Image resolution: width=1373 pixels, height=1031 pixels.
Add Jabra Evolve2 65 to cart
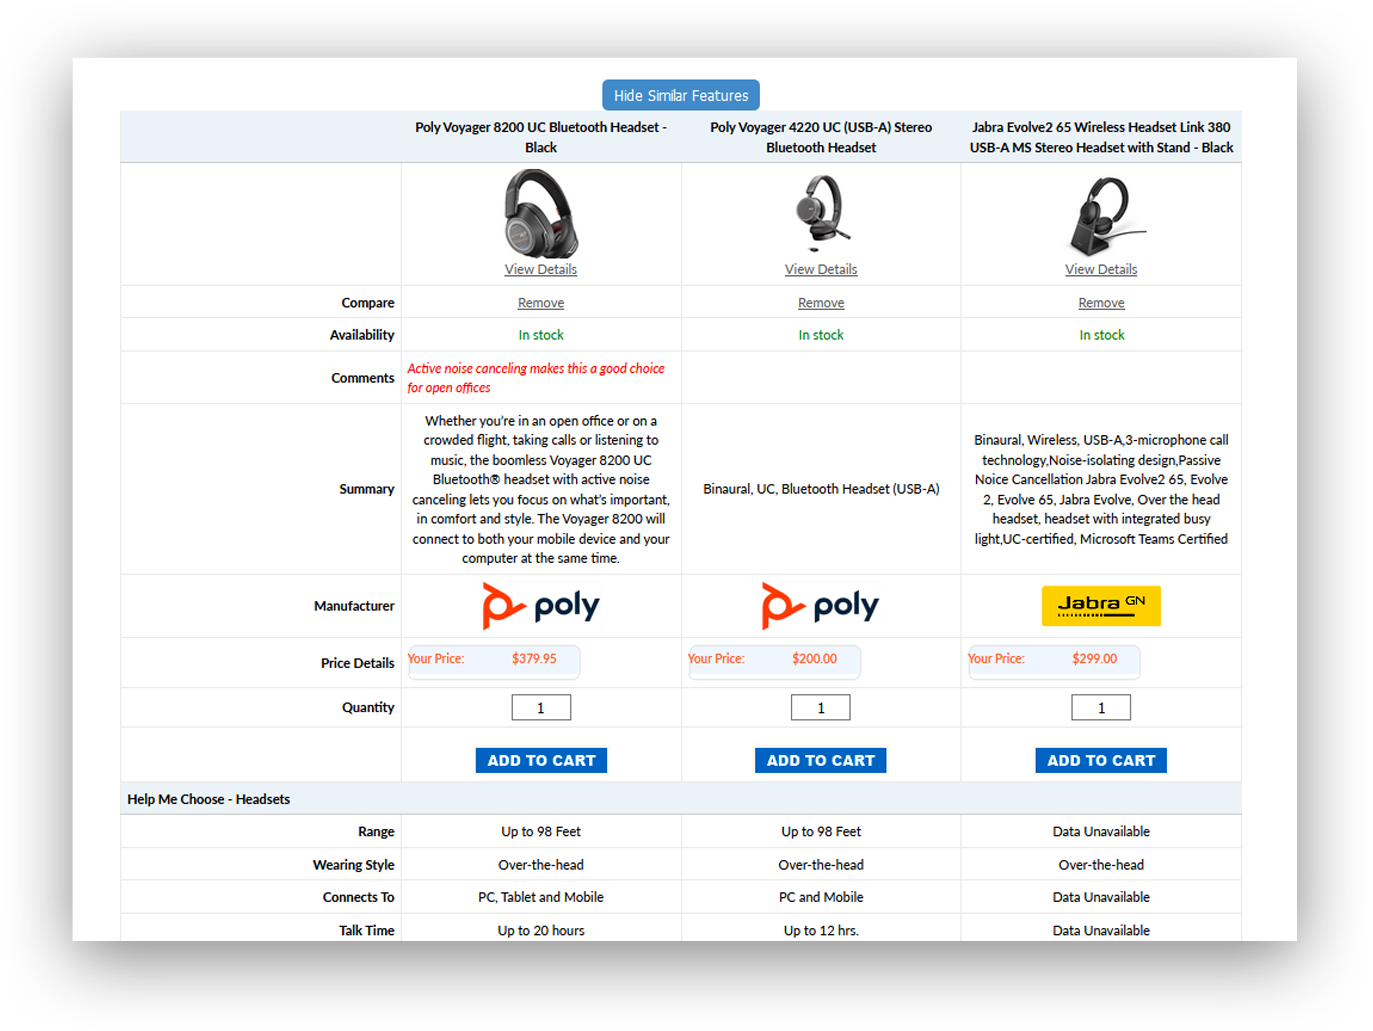(1101, 761)
